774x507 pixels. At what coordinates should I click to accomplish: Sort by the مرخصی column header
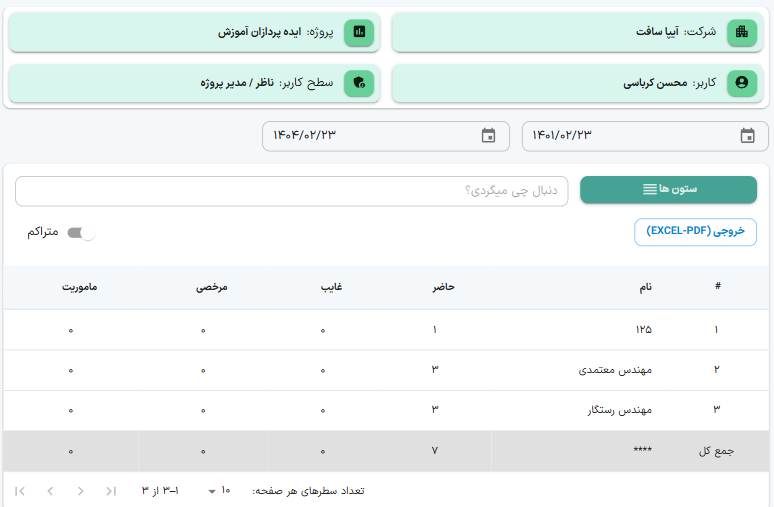[x=211, y=287]
